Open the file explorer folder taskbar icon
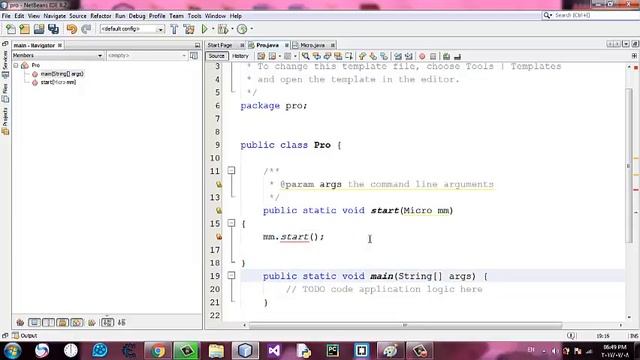The width and height of the screenshot is (640, 360). [x=216, y=351]
